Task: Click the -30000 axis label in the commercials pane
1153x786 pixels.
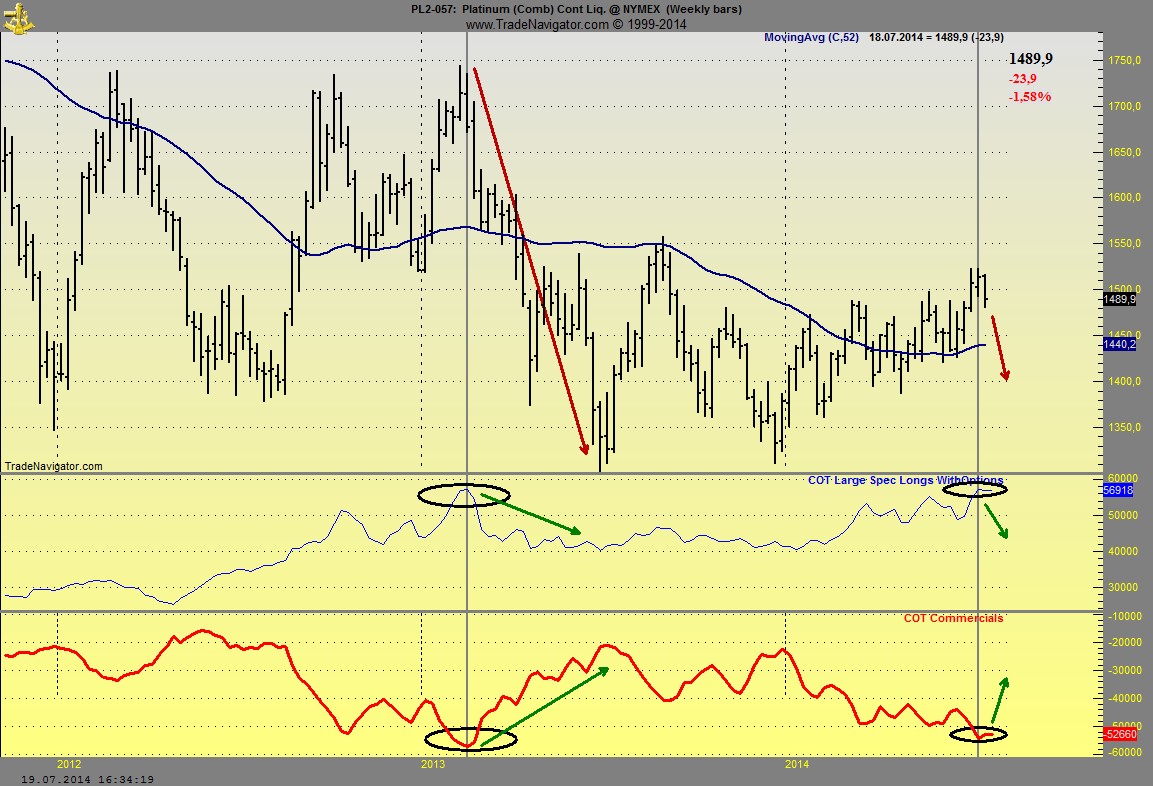Action: pos(1124,671)
